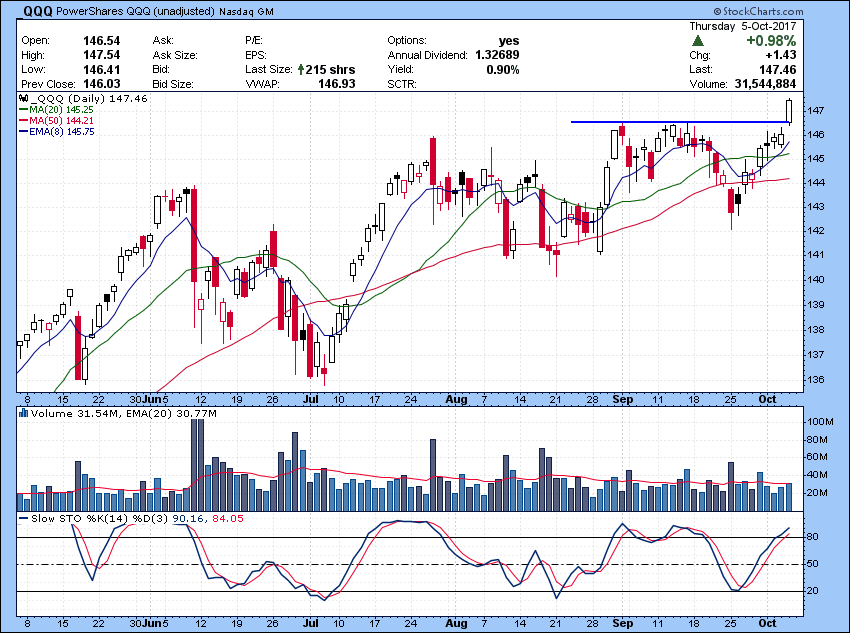Click the Low value 146.41
Screen dimensions: 850x633
coord(101,69)
